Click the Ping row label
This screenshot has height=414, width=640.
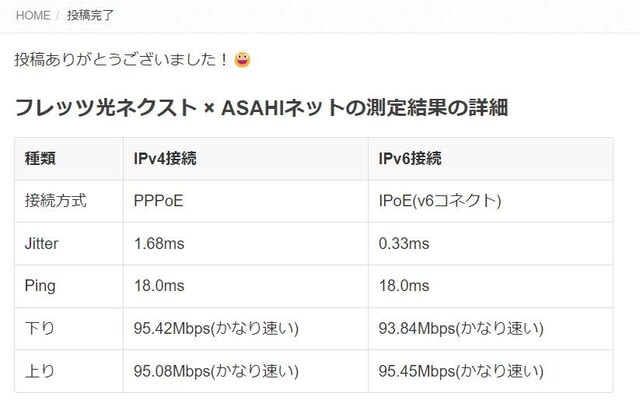pyautogui.click(x=40, y=286)
